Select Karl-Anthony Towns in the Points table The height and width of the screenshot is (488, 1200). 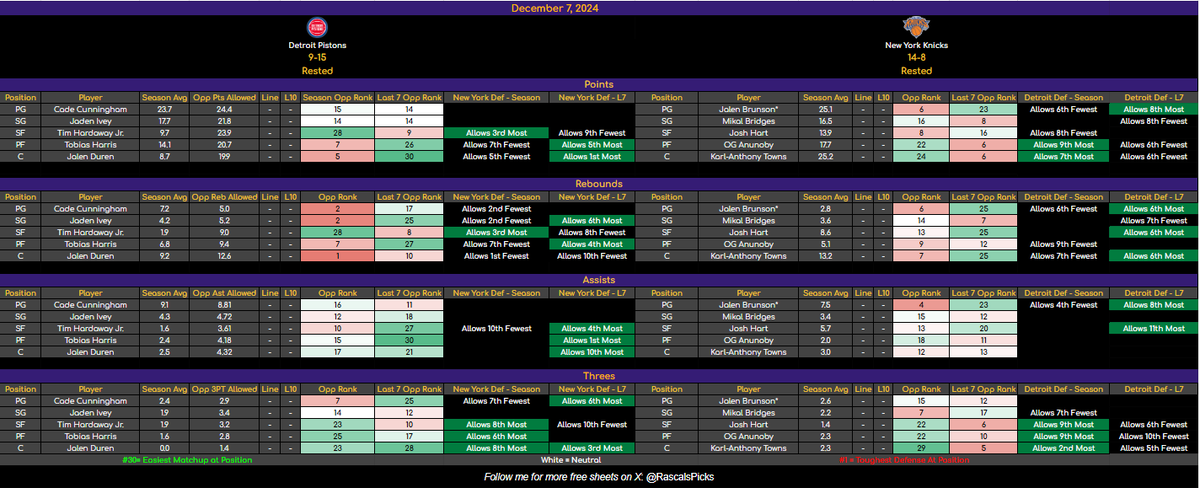click(x=748, y=156)
